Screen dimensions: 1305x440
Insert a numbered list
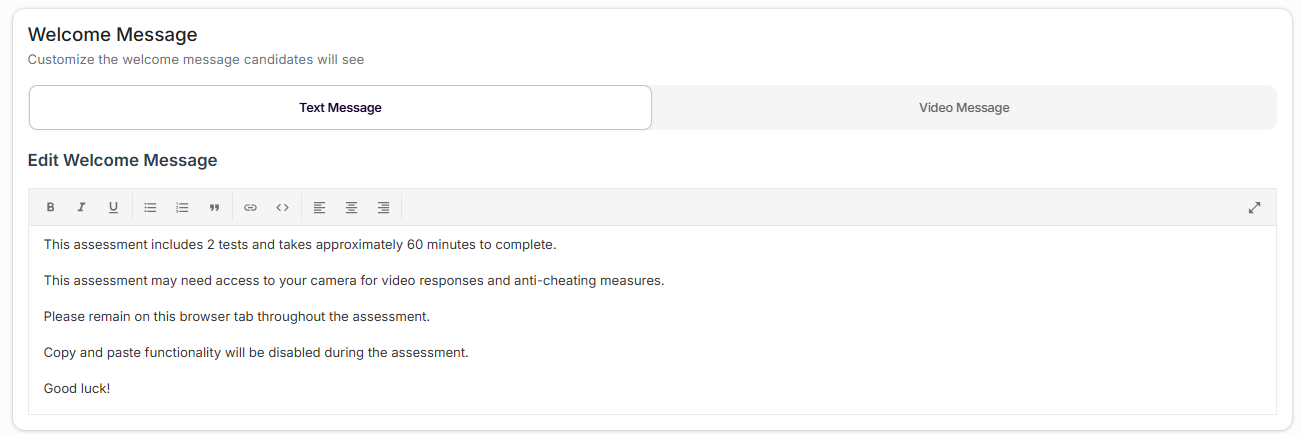tap(182, 208)
